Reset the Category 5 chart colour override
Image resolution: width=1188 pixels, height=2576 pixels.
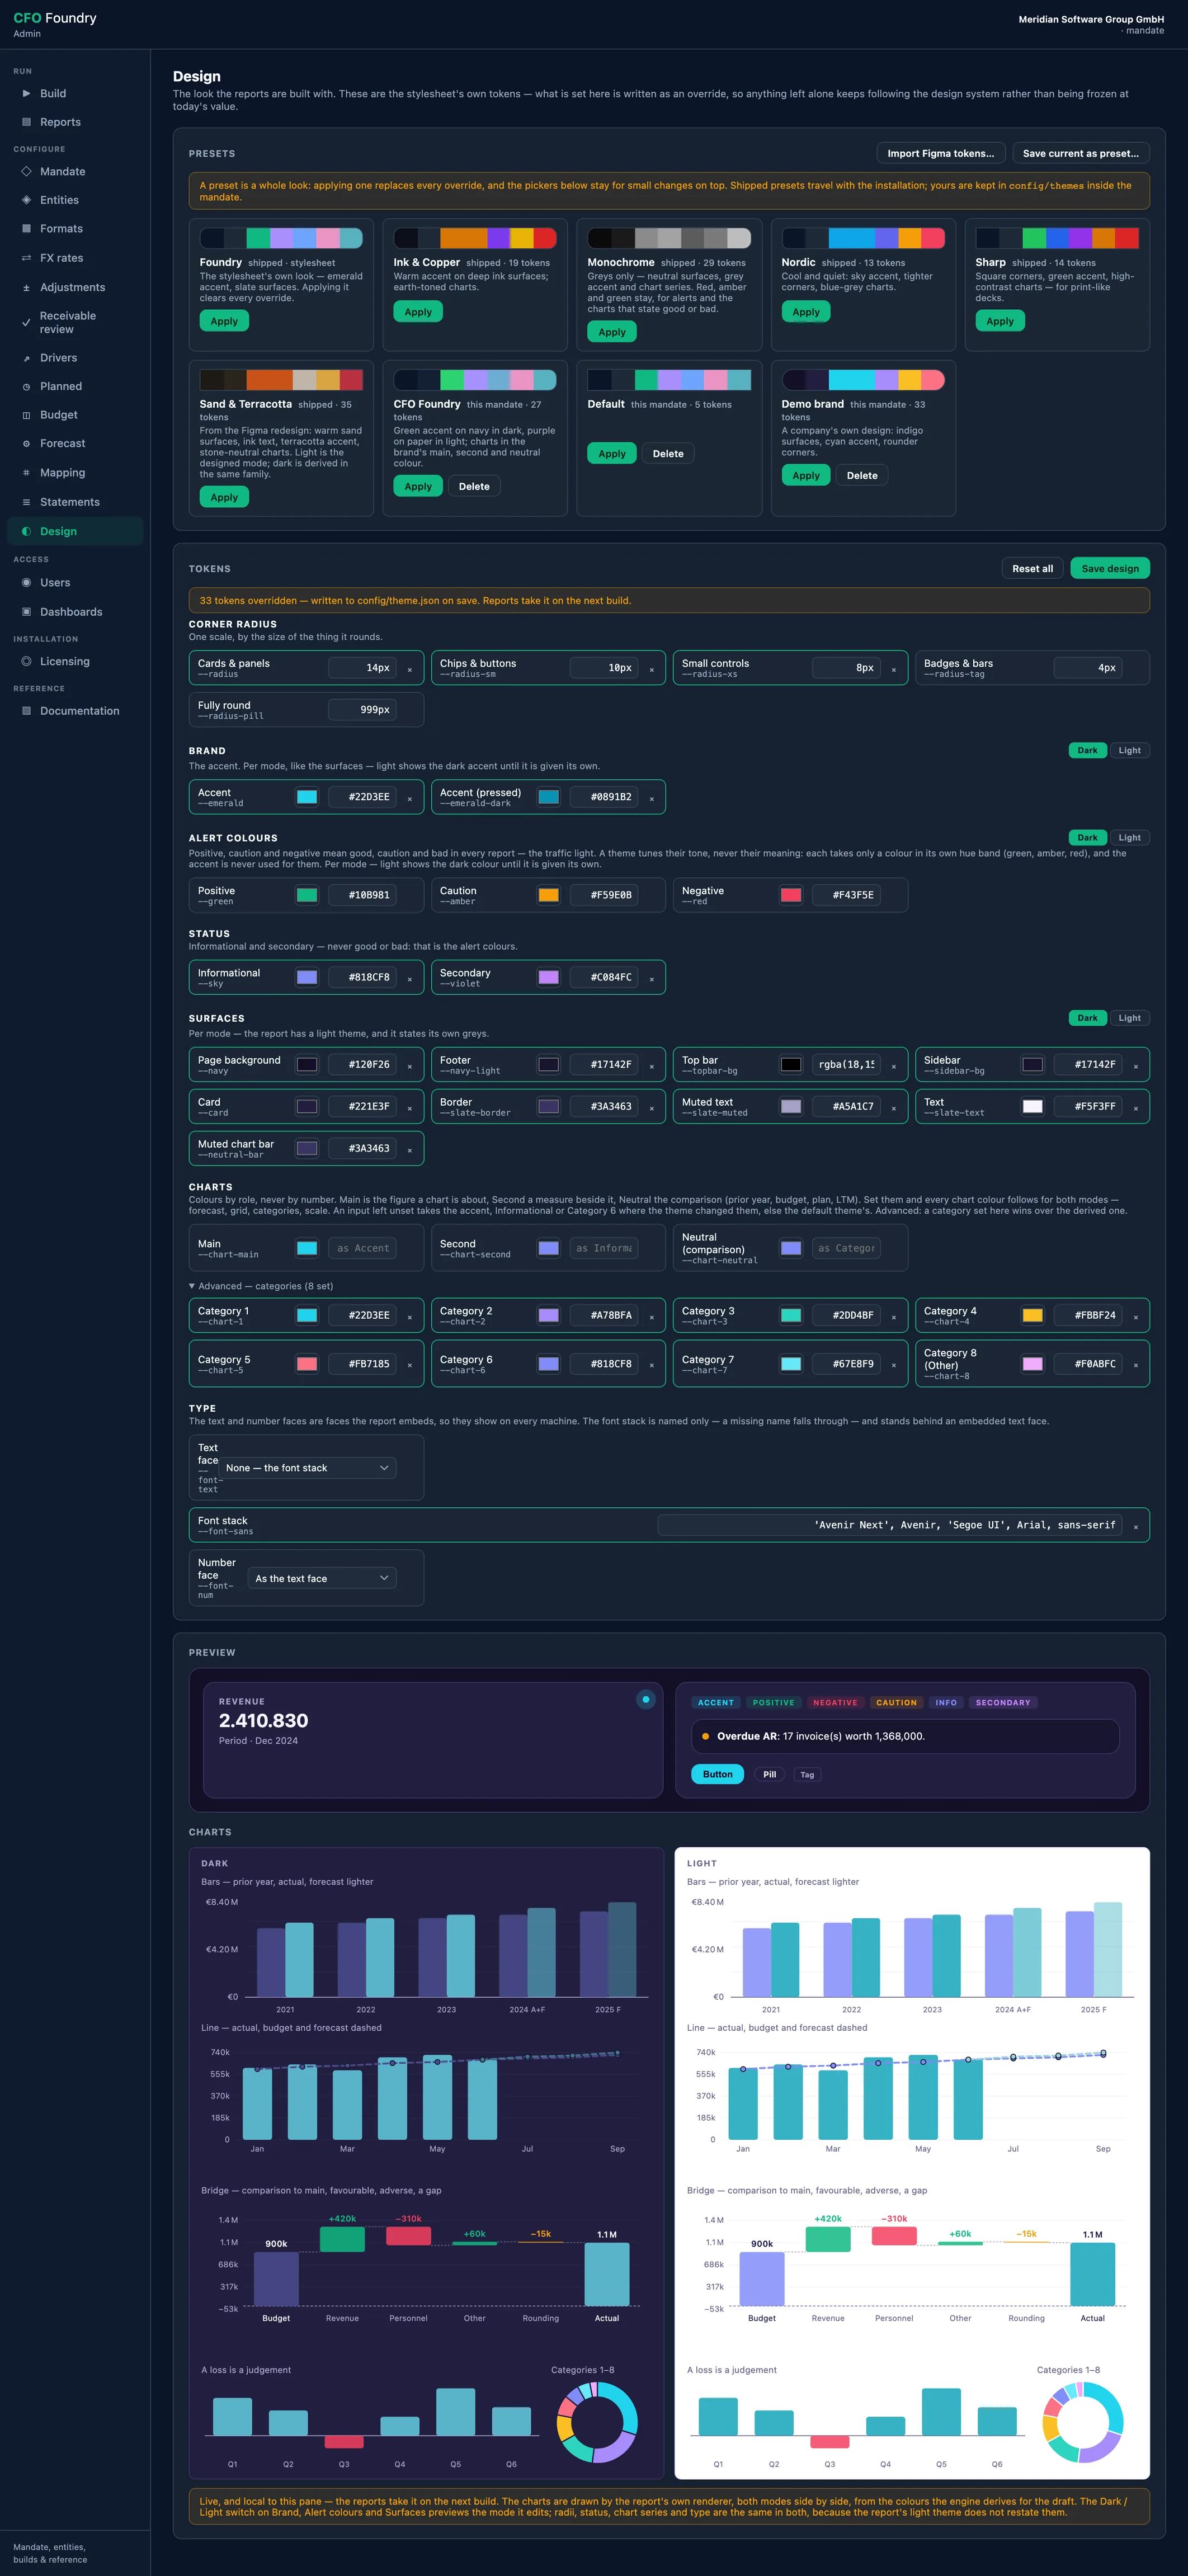(409, 1365)
